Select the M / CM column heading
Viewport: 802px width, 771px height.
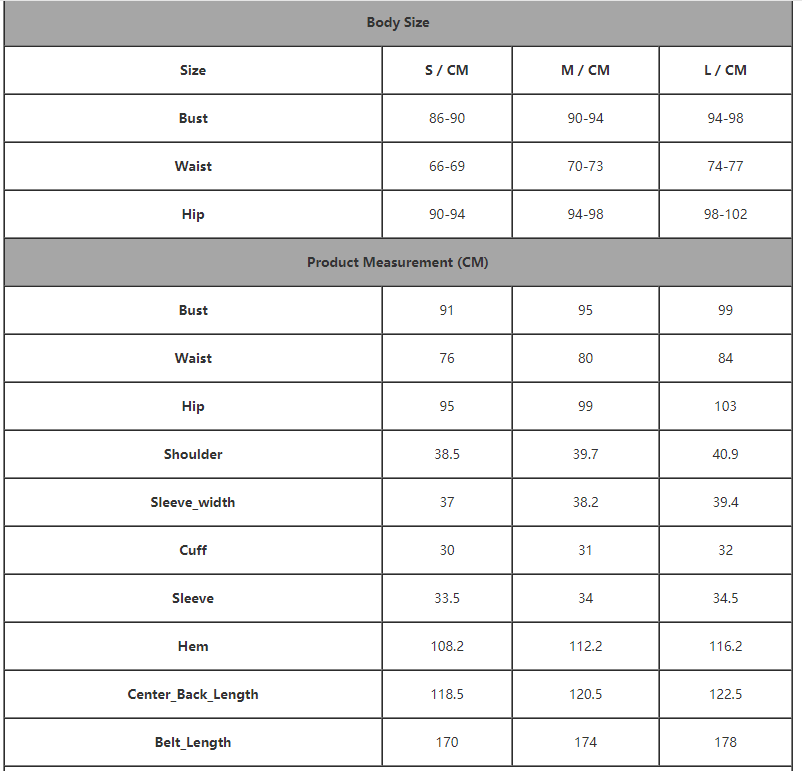pyautogui.click(x=585, y=70)
